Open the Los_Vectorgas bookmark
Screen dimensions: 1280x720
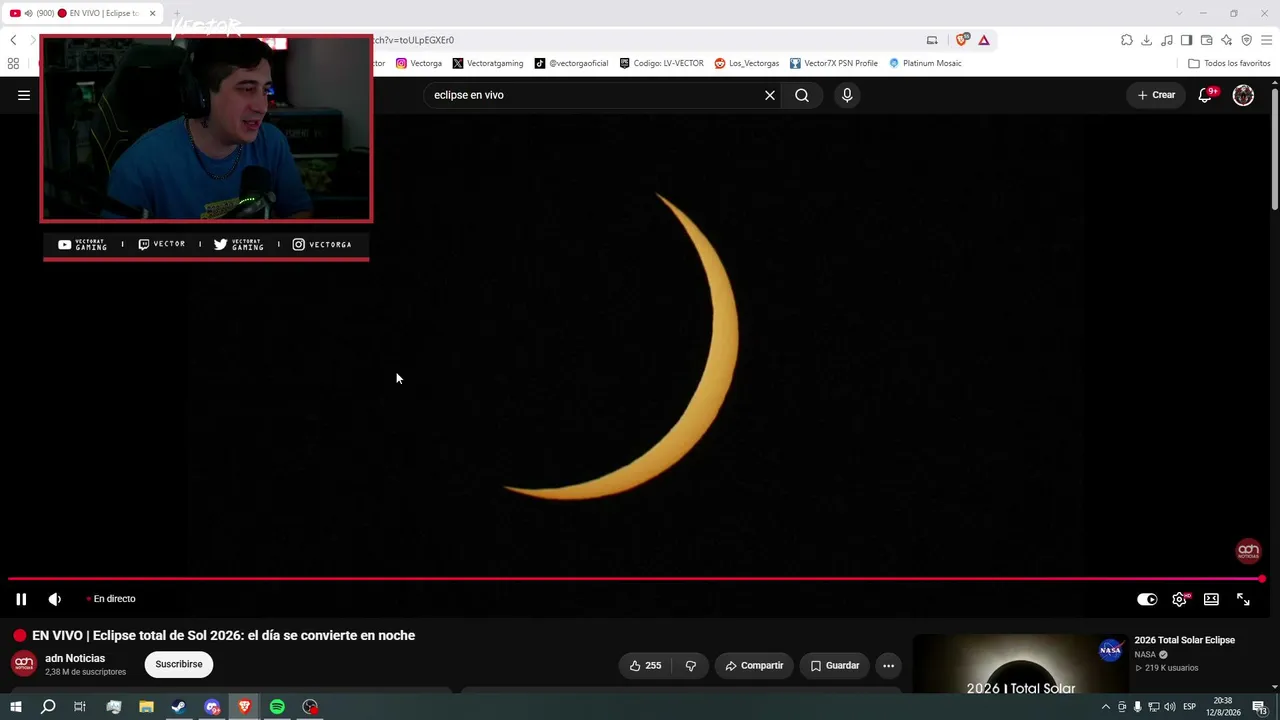click(747, 63)
